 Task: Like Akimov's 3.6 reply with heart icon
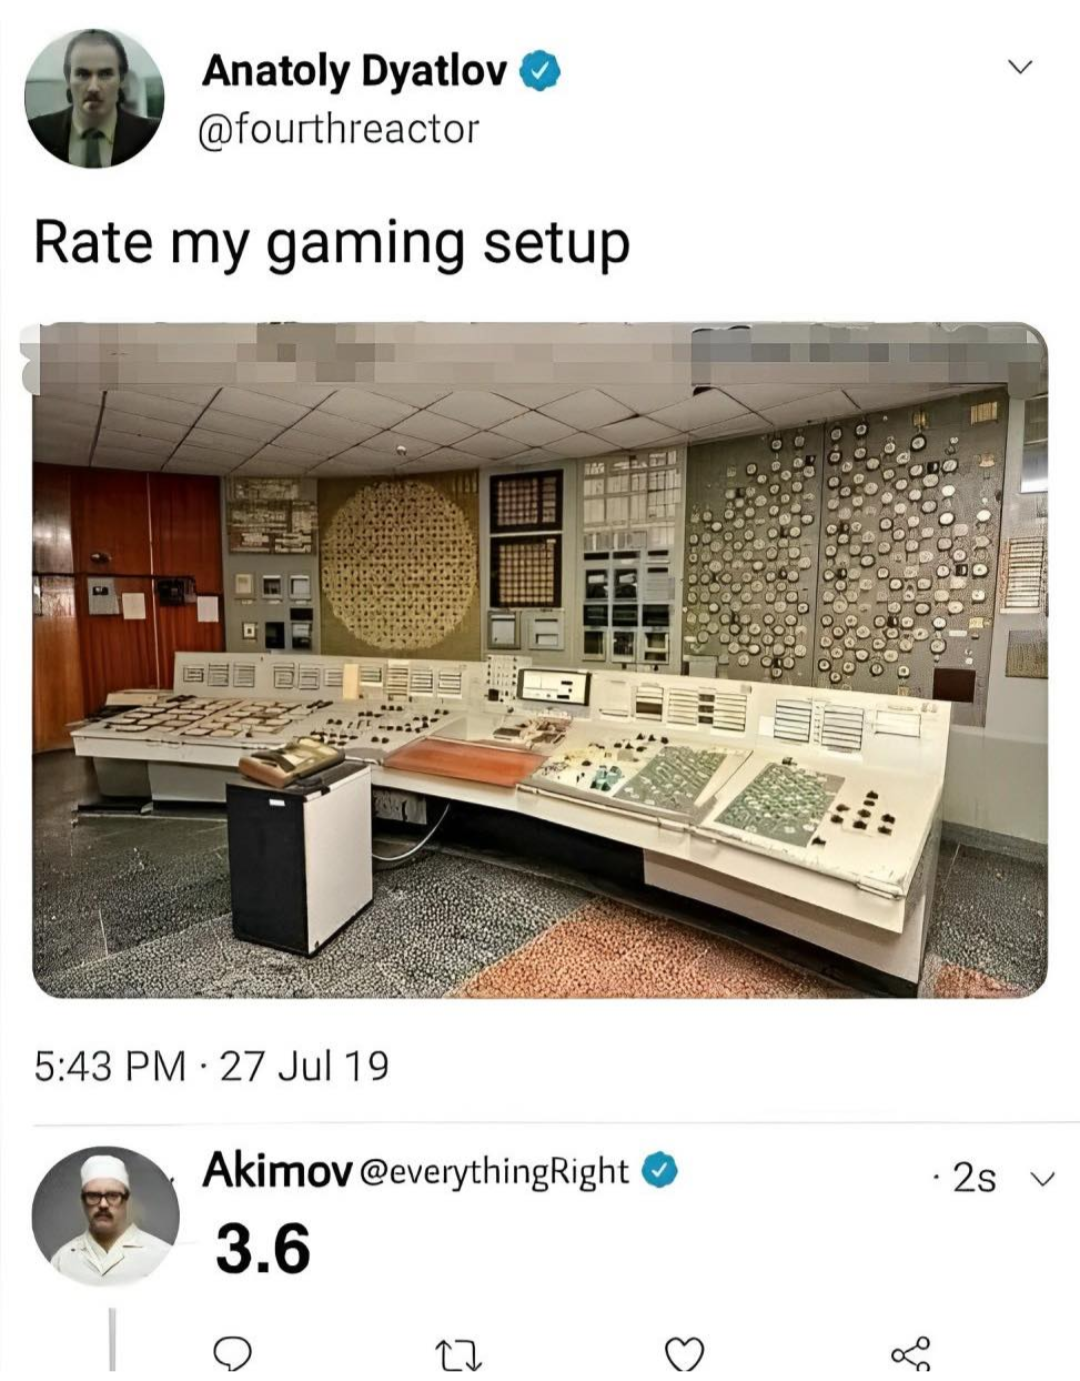coord(685,1355)
